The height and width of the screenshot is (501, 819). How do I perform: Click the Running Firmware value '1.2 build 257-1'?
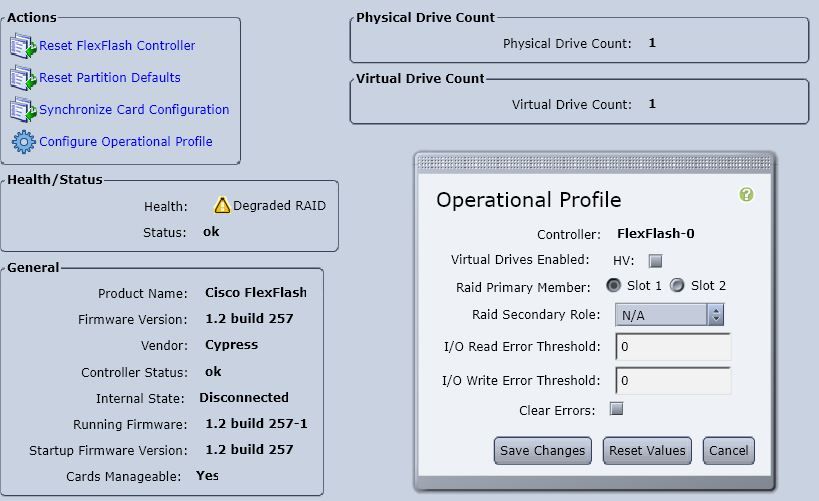pyautogui.click(x=256, y=424)
